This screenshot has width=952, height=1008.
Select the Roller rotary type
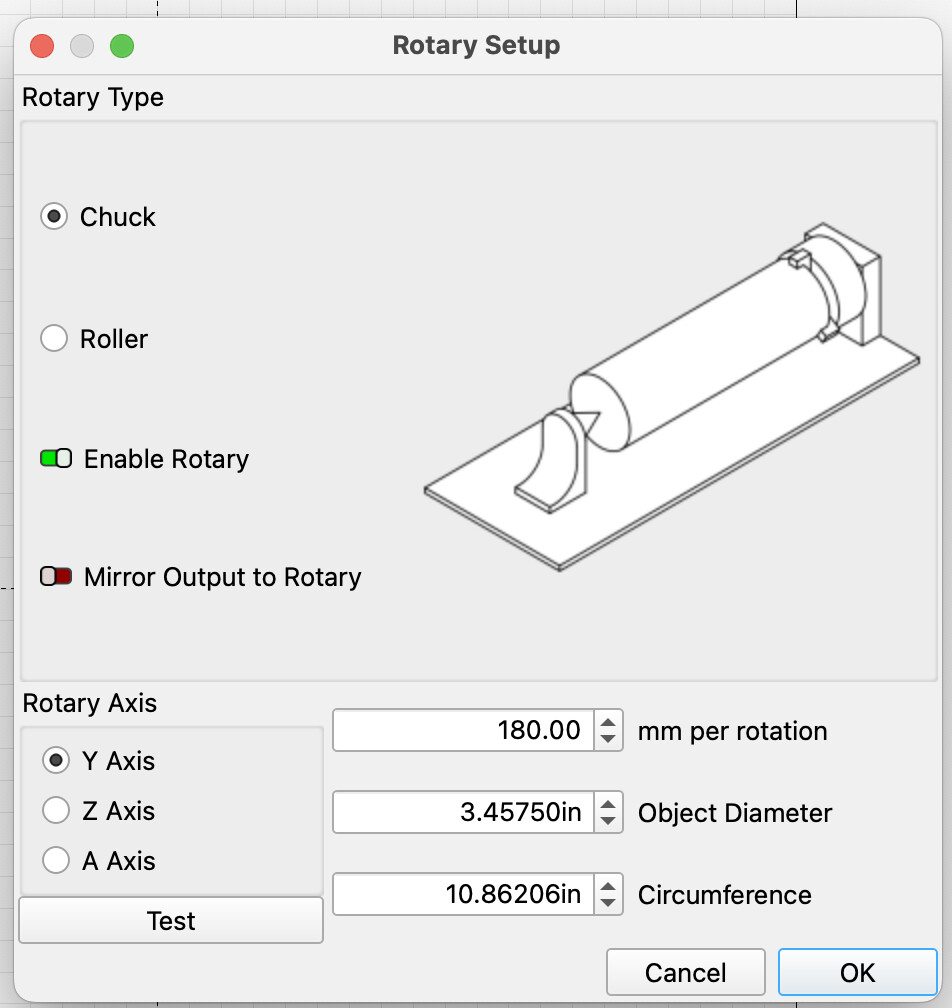(54, 339)
